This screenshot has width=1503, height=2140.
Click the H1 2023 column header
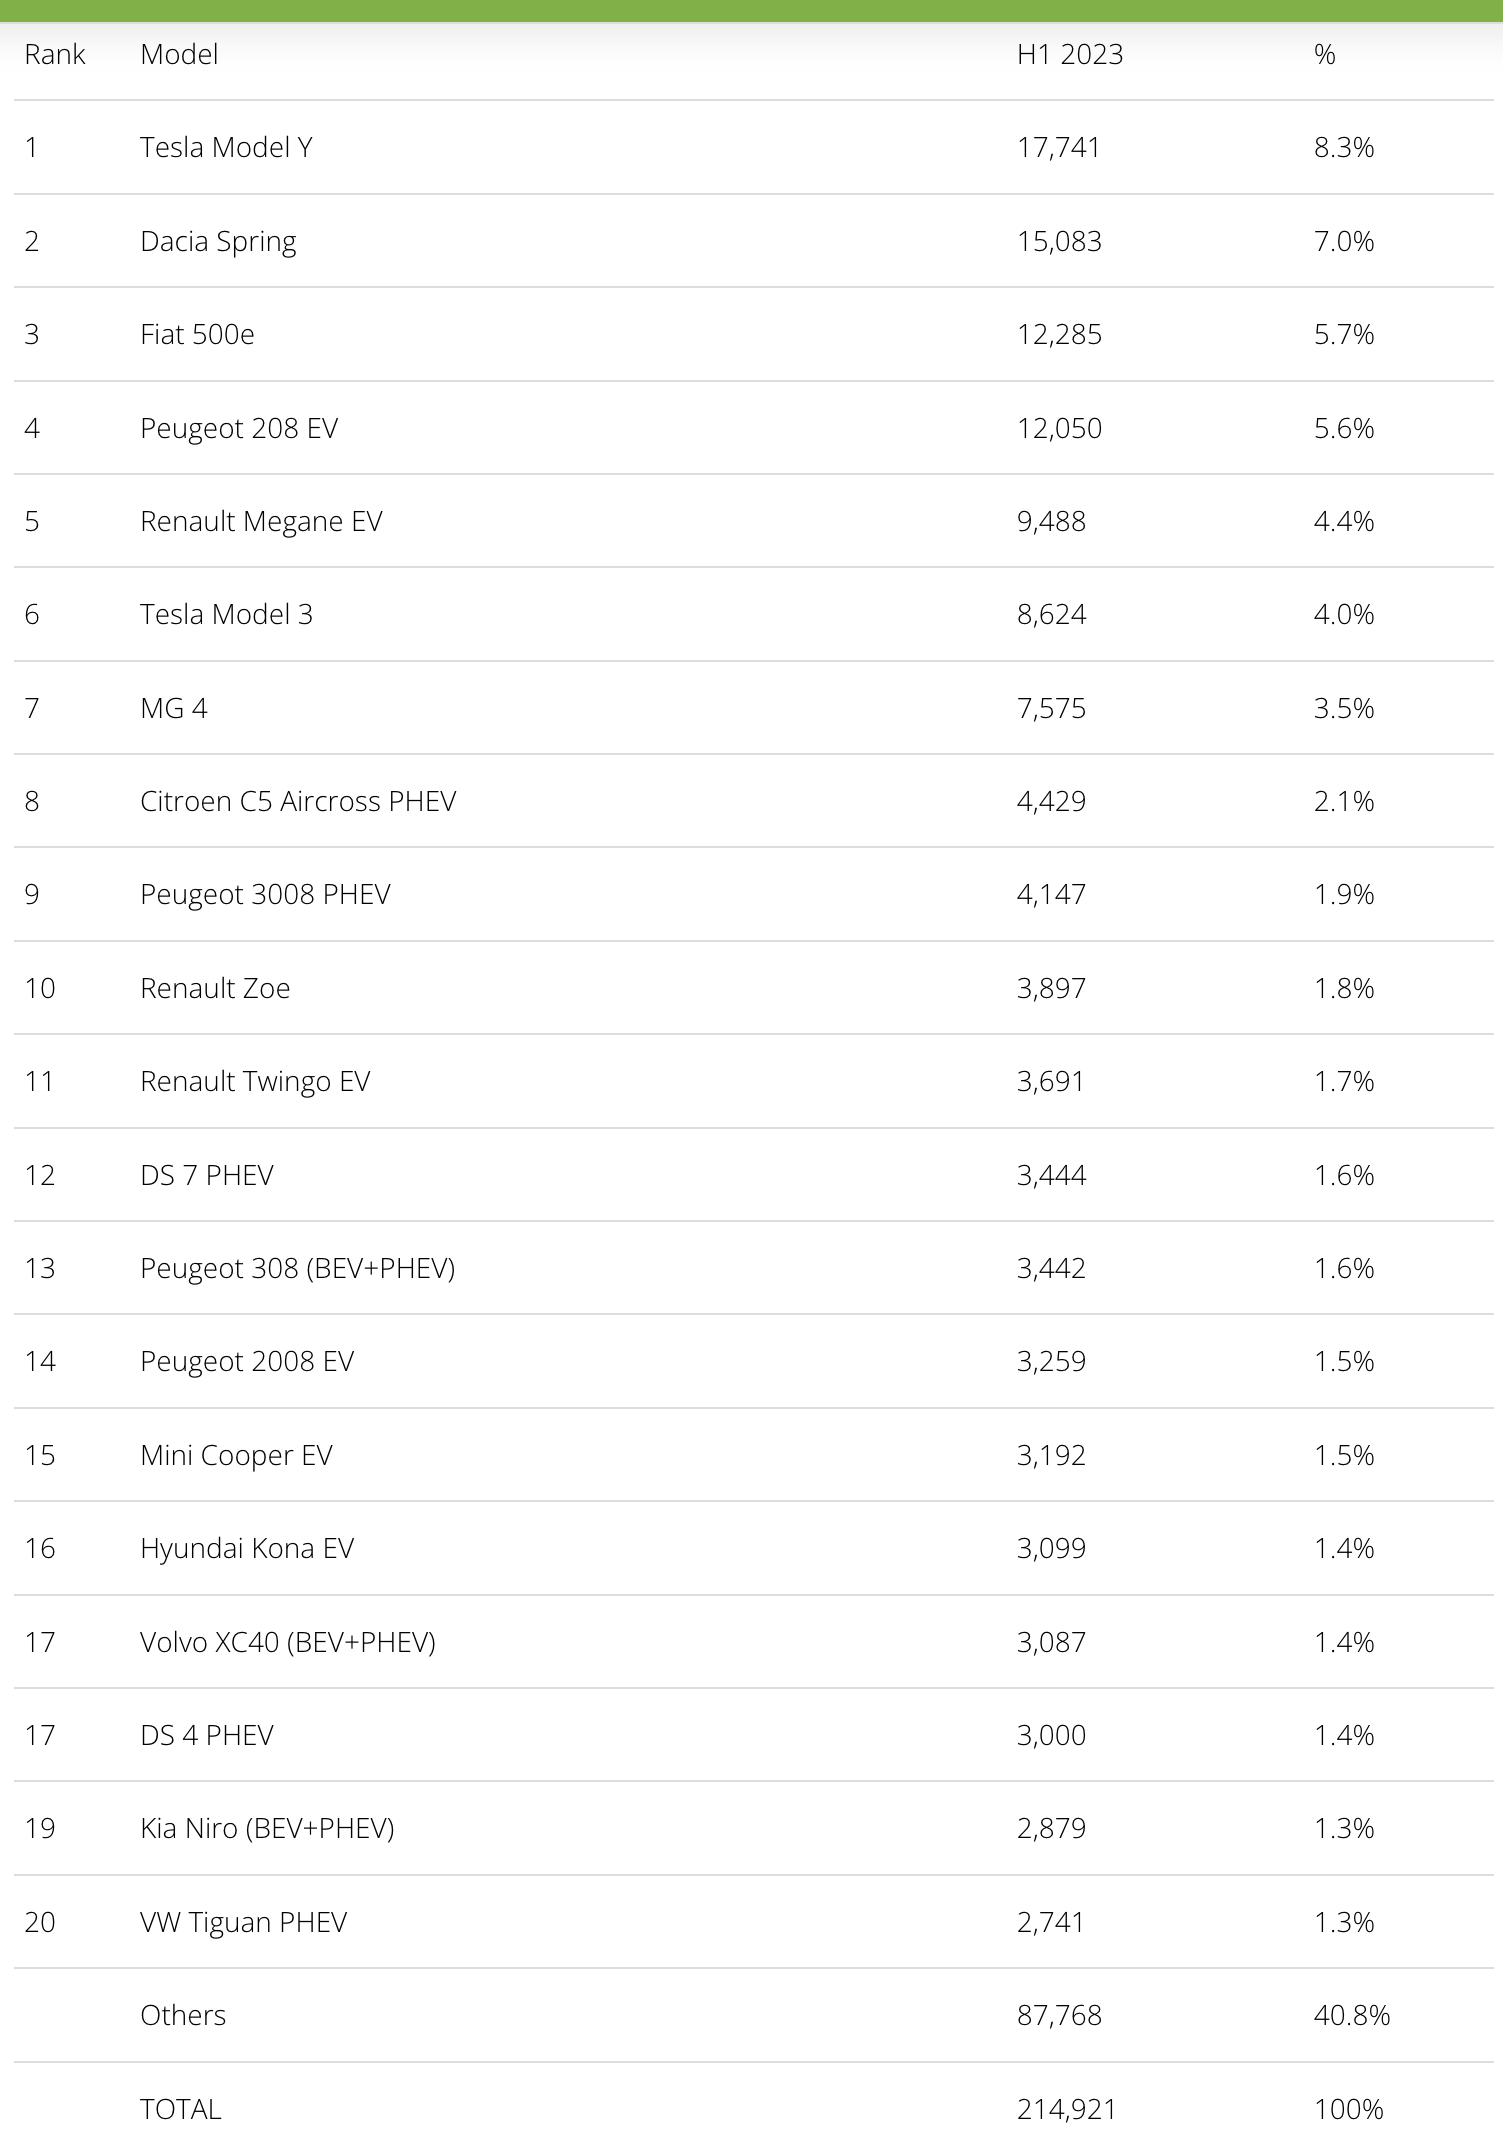point(1069,55)
